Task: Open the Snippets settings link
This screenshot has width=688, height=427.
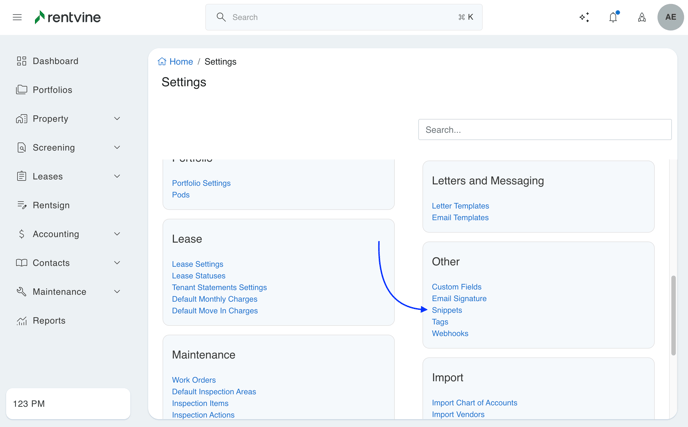Action: pyautogui.click(x=447, y=310)
